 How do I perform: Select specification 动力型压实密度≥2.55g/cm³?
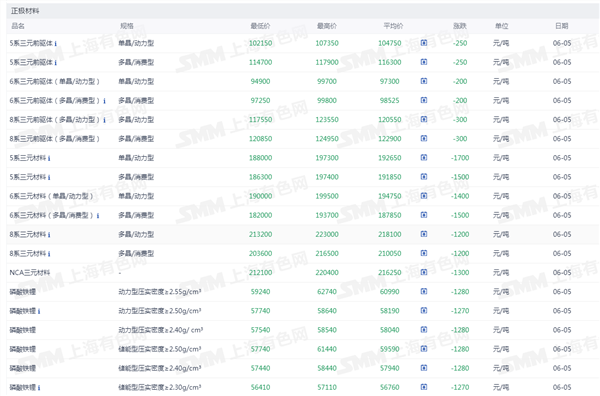click(160, 292)
